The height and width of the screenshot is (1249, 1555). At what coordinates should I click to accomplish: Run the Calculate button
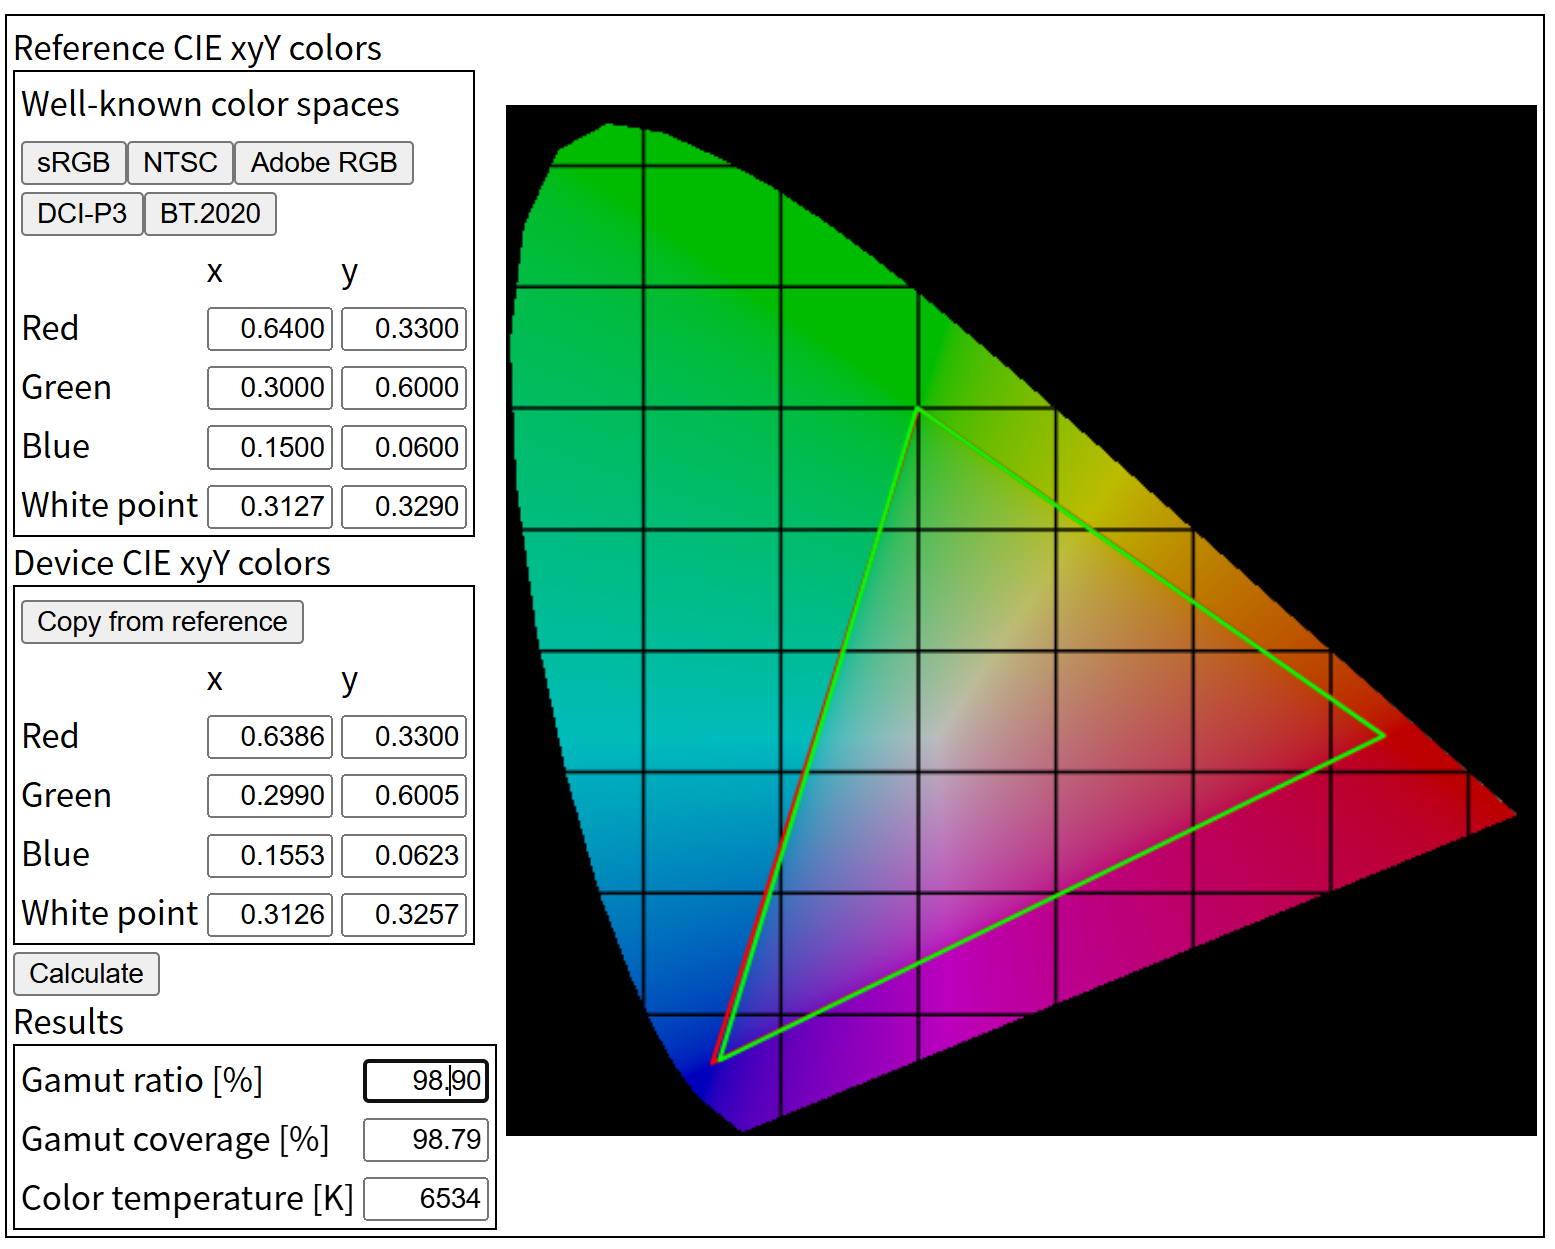coord(86,973)
